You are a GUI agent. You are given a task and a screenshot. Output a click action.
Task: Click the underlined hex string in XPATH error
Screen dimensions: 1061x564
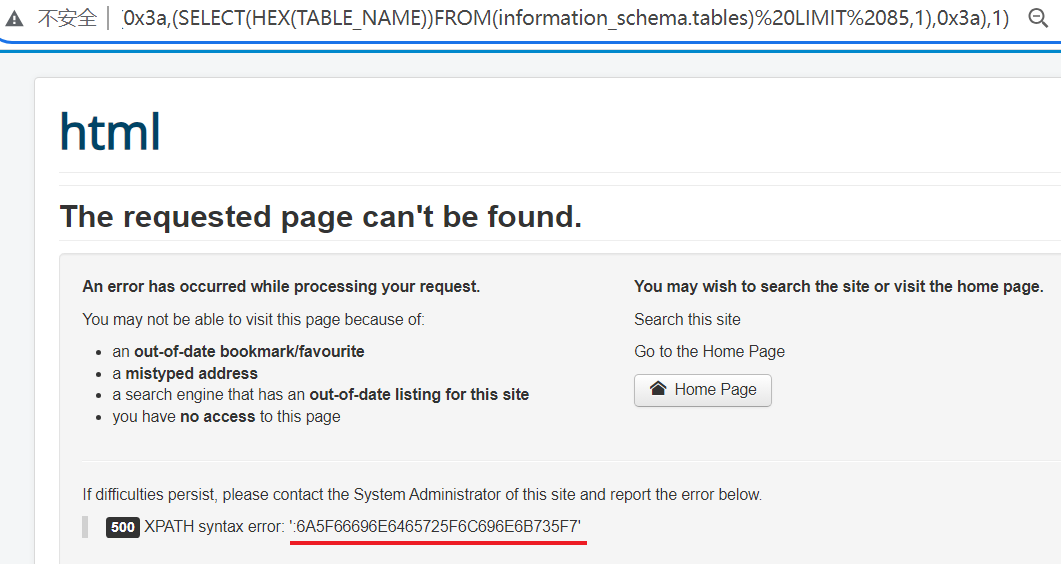pyautogui.click(x=438, y=527)
